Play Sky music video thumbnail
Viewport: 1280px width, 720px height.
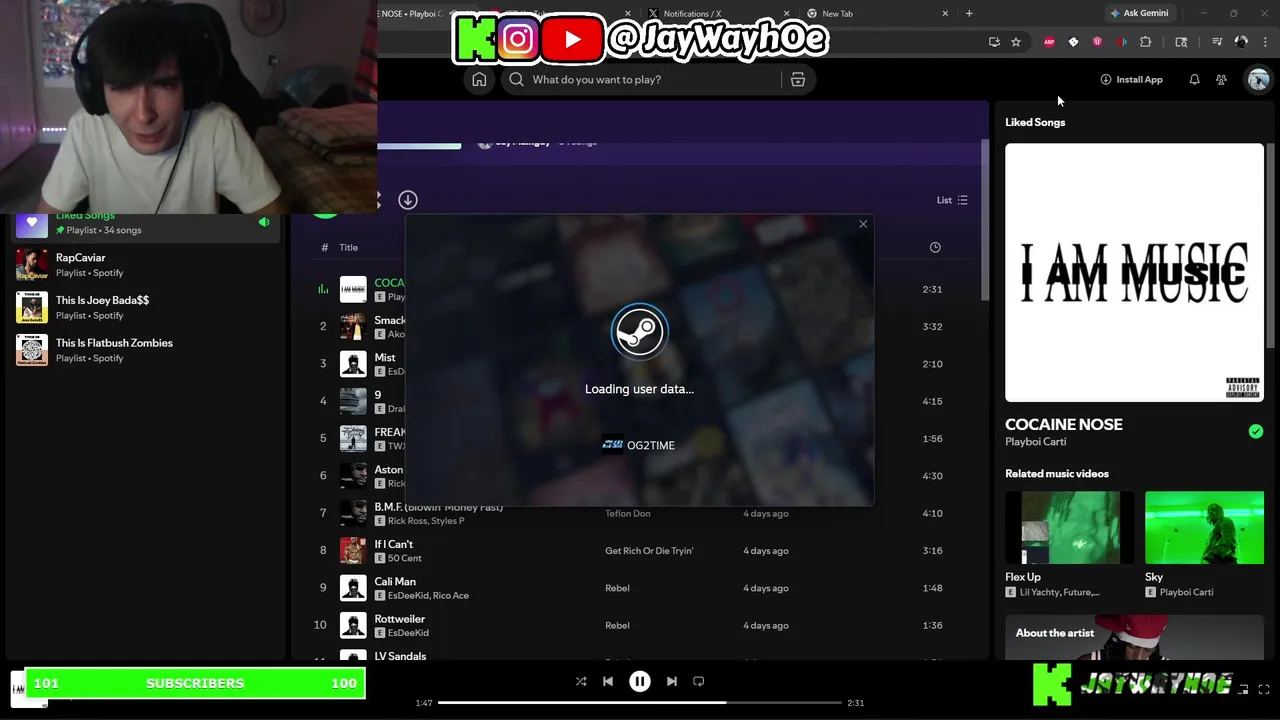click(1204, 527)
